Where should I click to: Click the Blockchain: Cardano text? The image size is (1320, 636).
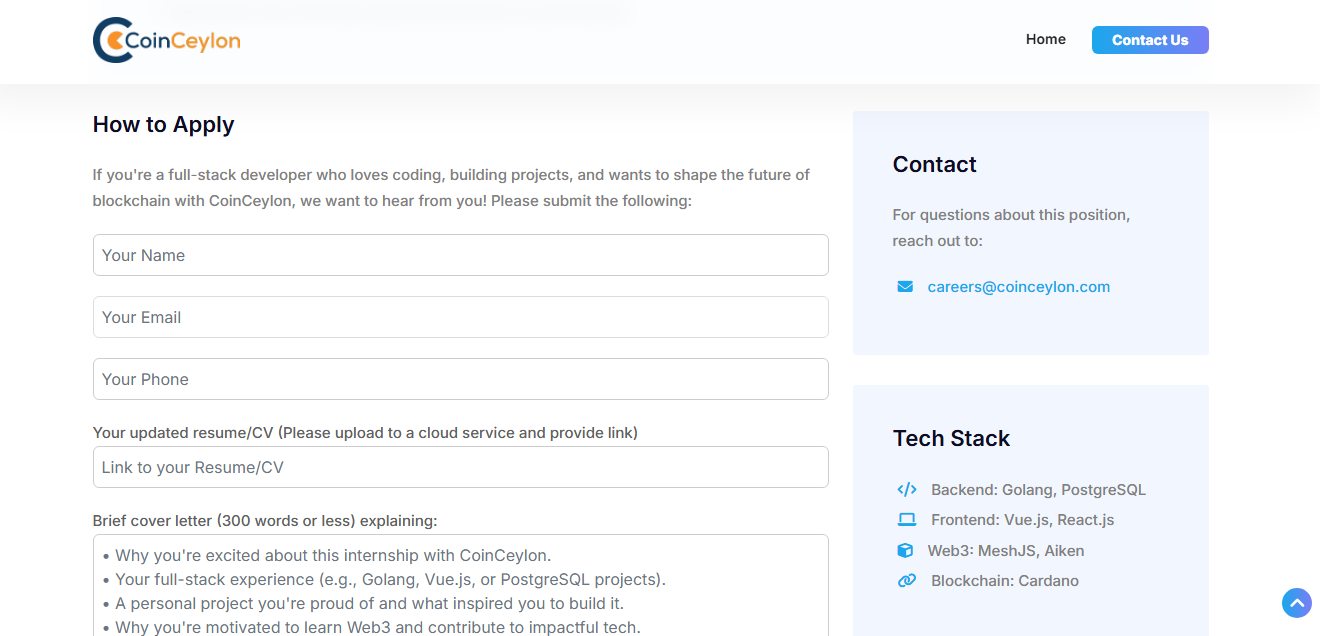1004,581
